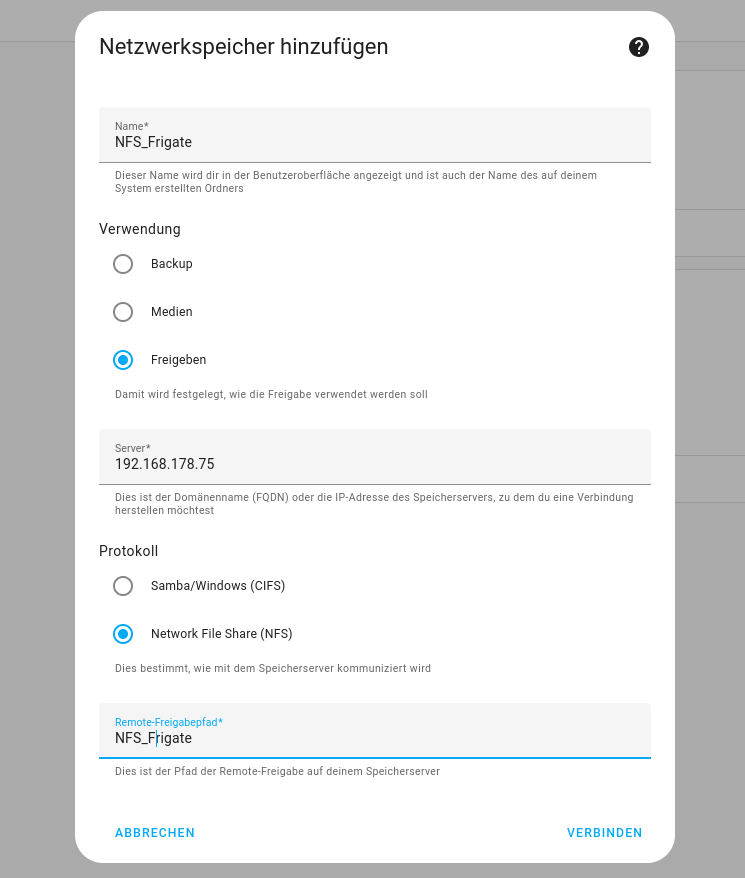Click the 'Dies bestimmt' protocol description
Screen dimensions: 745x878
point(273,668)
